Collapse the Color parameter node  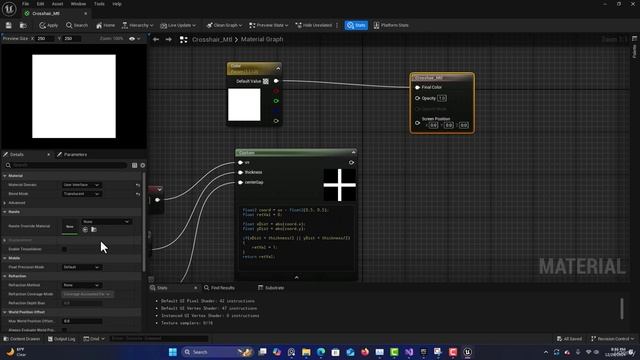pyautogui.click(x=278, y=68)
